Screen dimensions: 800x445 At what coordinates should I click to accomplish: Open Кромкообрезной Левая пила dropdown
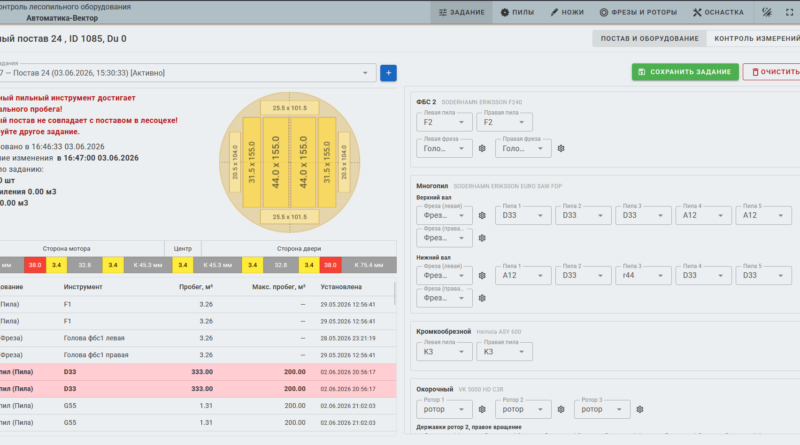coord(444,352)
